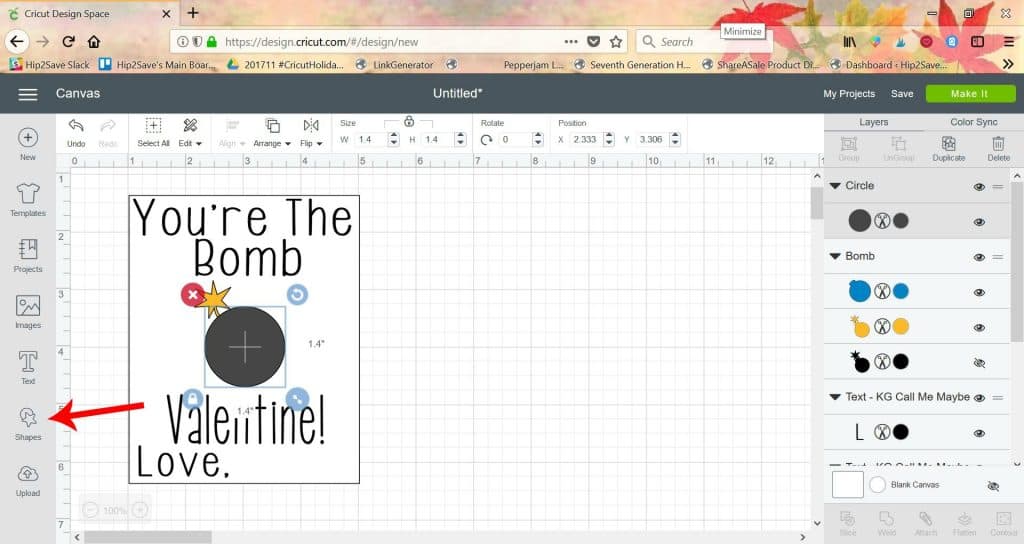Hide the blue bomb sublayer
The width and height of the screenshot is (1024, 544).
click(x=978, y=293)
